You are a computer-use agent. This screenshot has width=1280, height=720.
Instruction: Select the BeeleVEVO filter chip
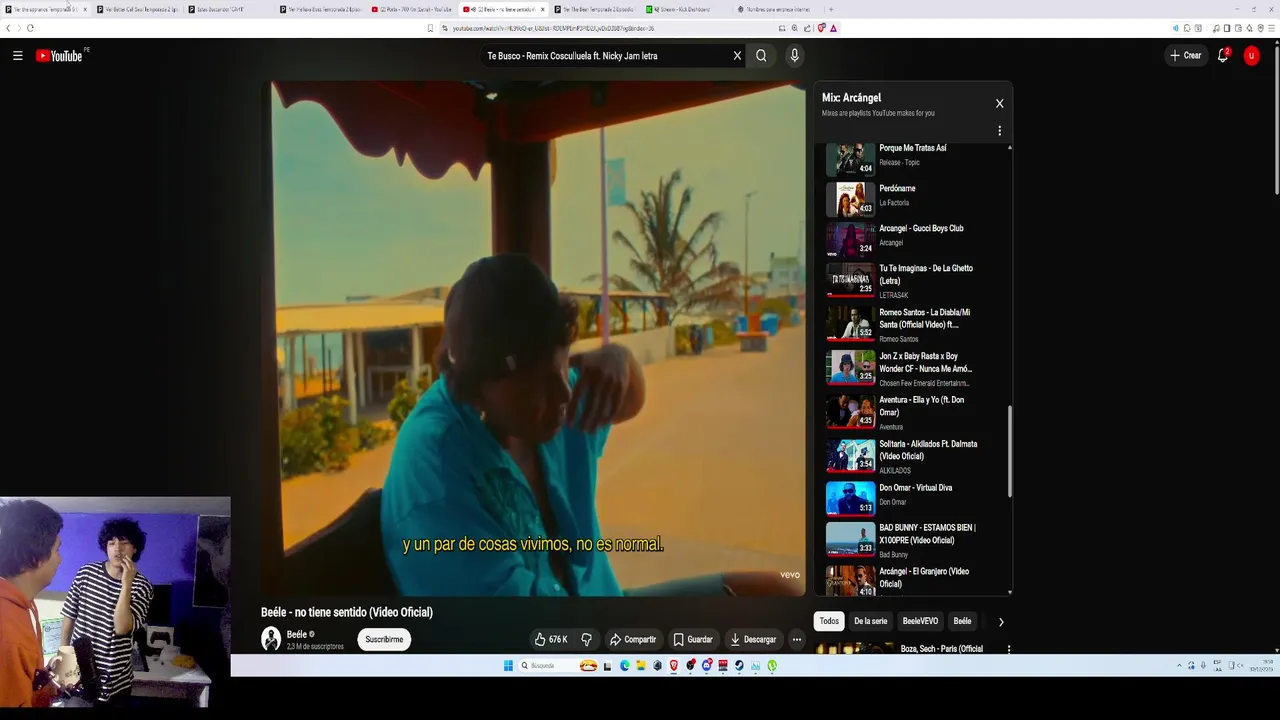coord(920,621)
